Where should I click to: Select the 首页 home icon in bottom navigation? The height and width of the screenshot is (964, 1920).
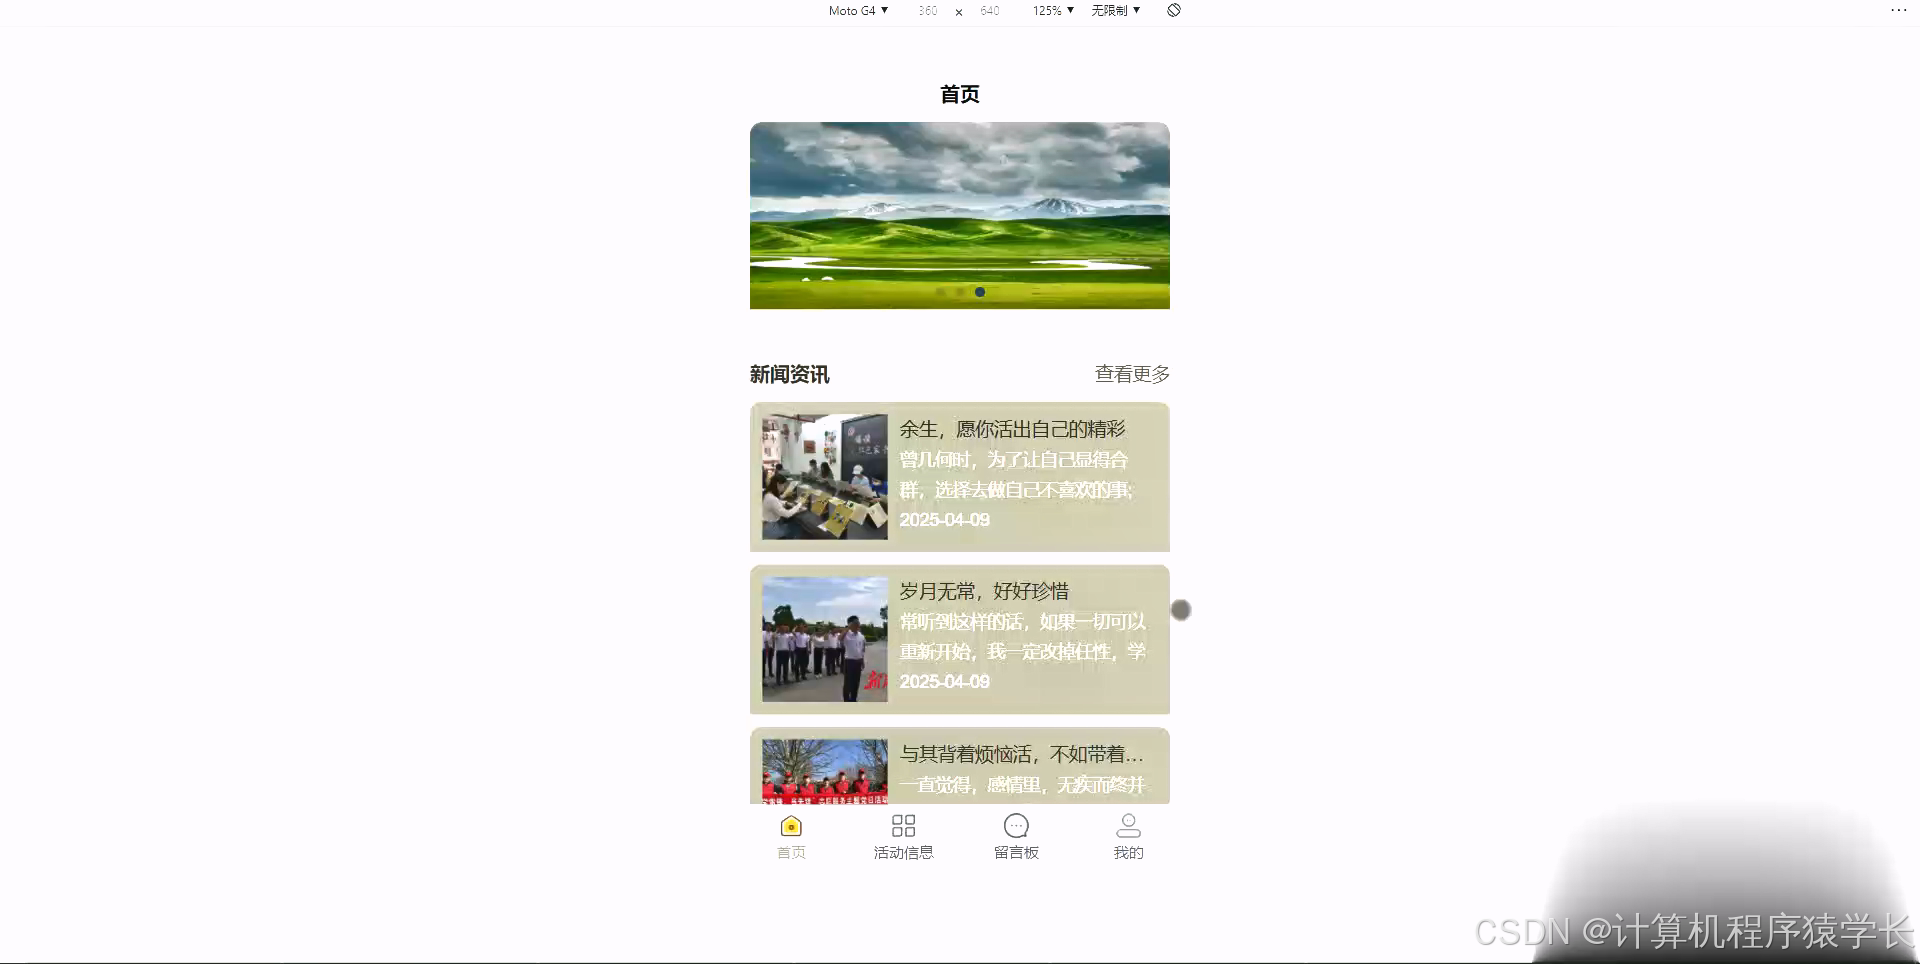coord(791,826)
